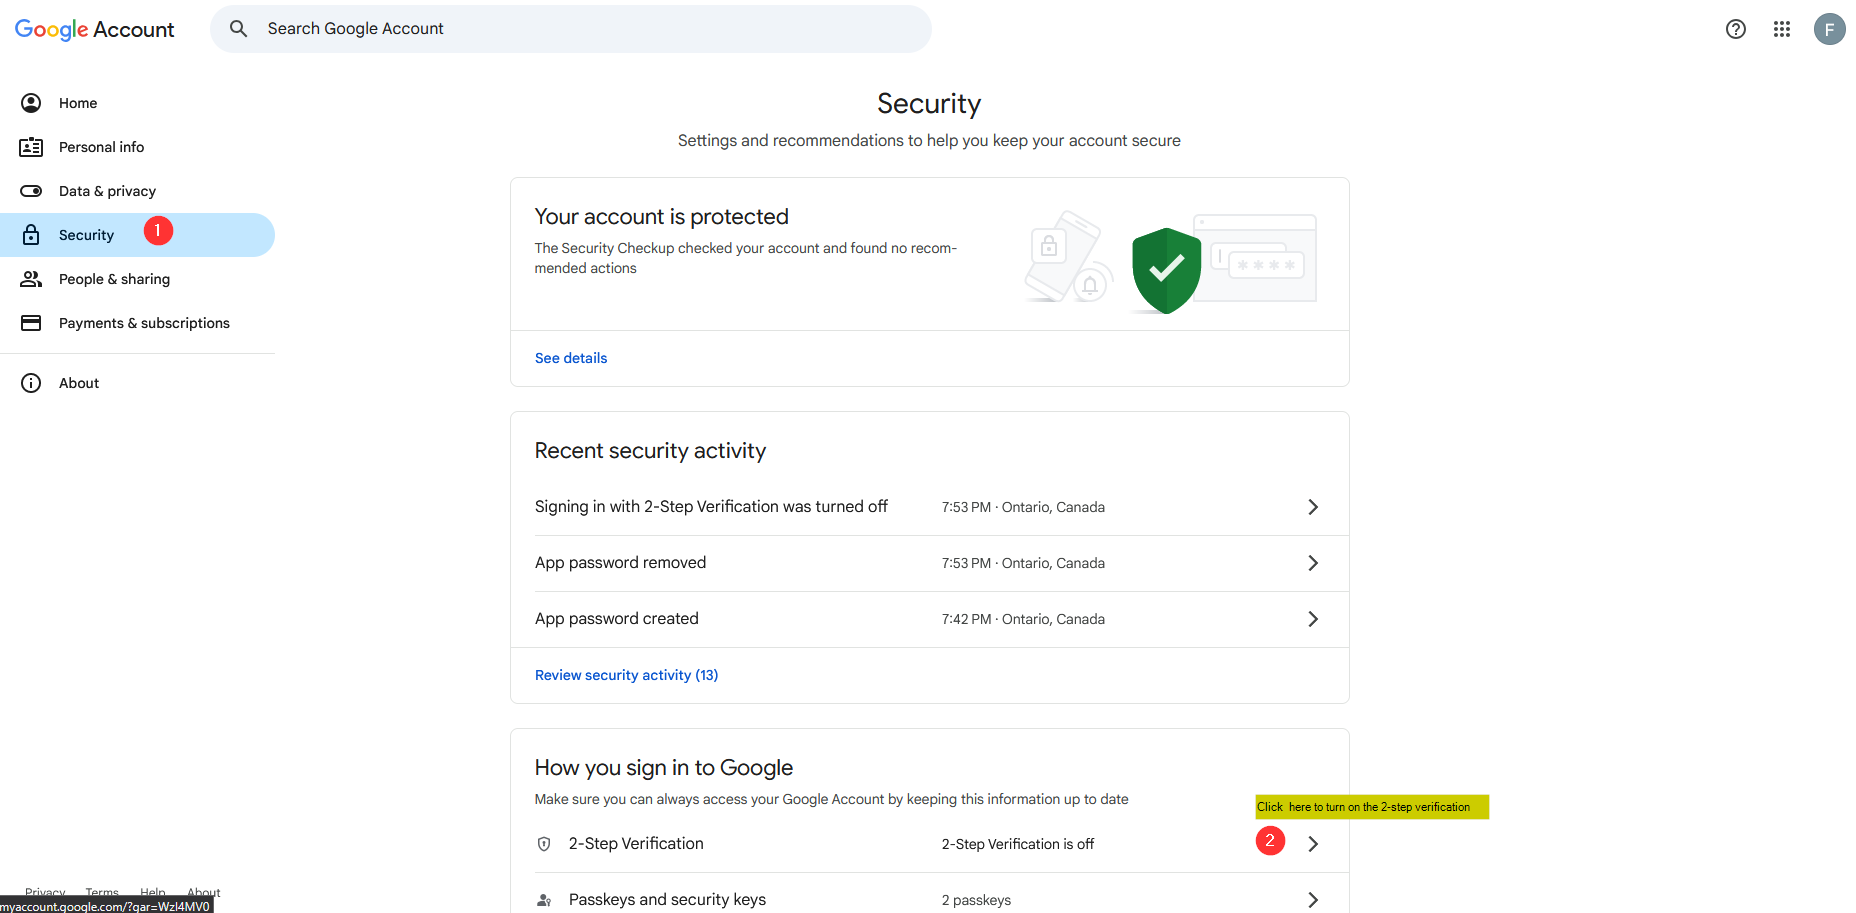Expand the App password created entry
1856x913 pixels.
tap(1312, 619)
